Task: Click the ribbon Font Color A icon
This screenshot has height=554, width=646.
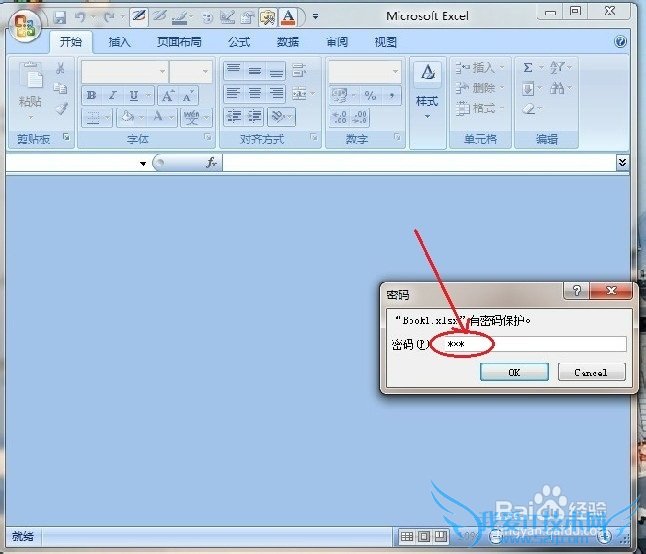Action: click(158, 117)
